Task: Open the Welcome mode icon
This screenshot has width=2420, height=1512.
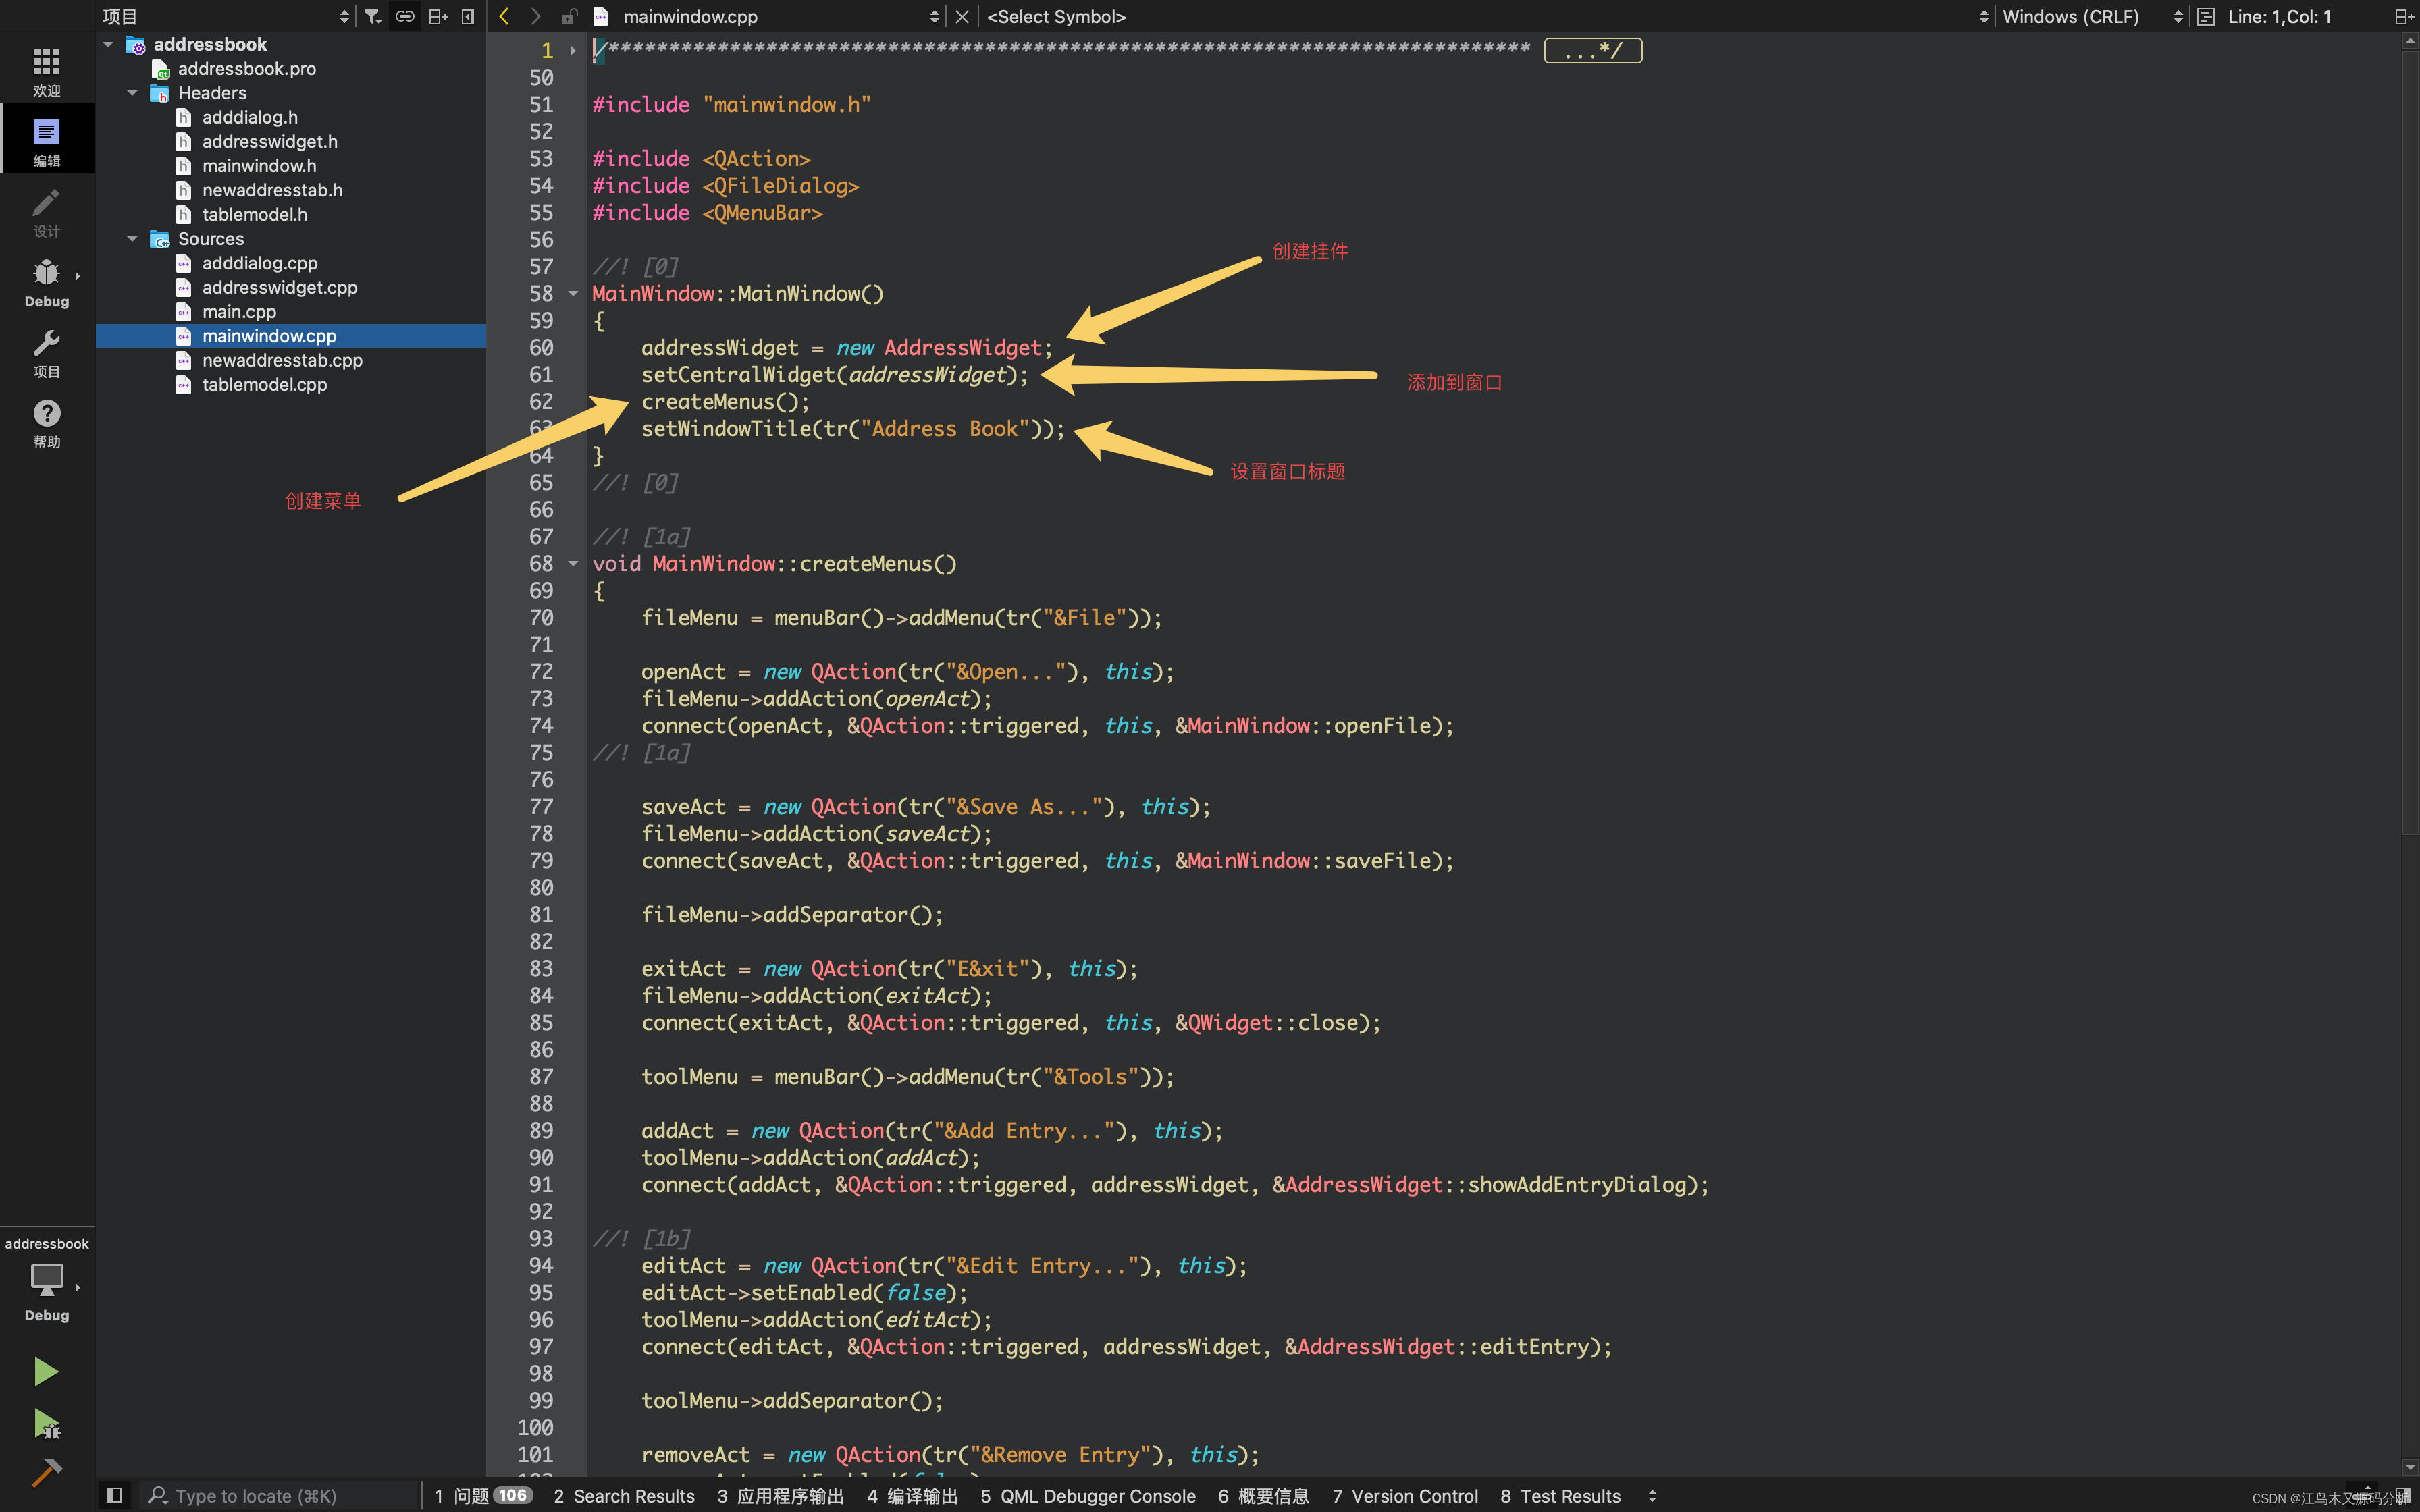Action: coord(46,70)
